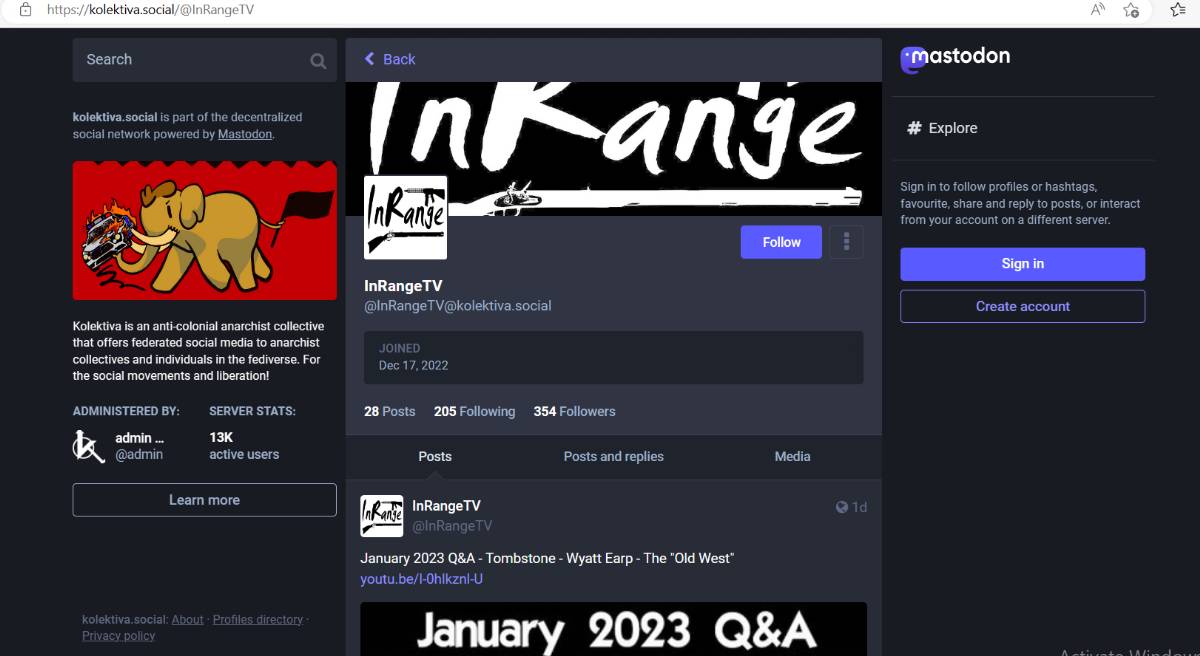The image size is (1200, 656).
Task: Open the Privacy policy link
Action: [118, 636]
